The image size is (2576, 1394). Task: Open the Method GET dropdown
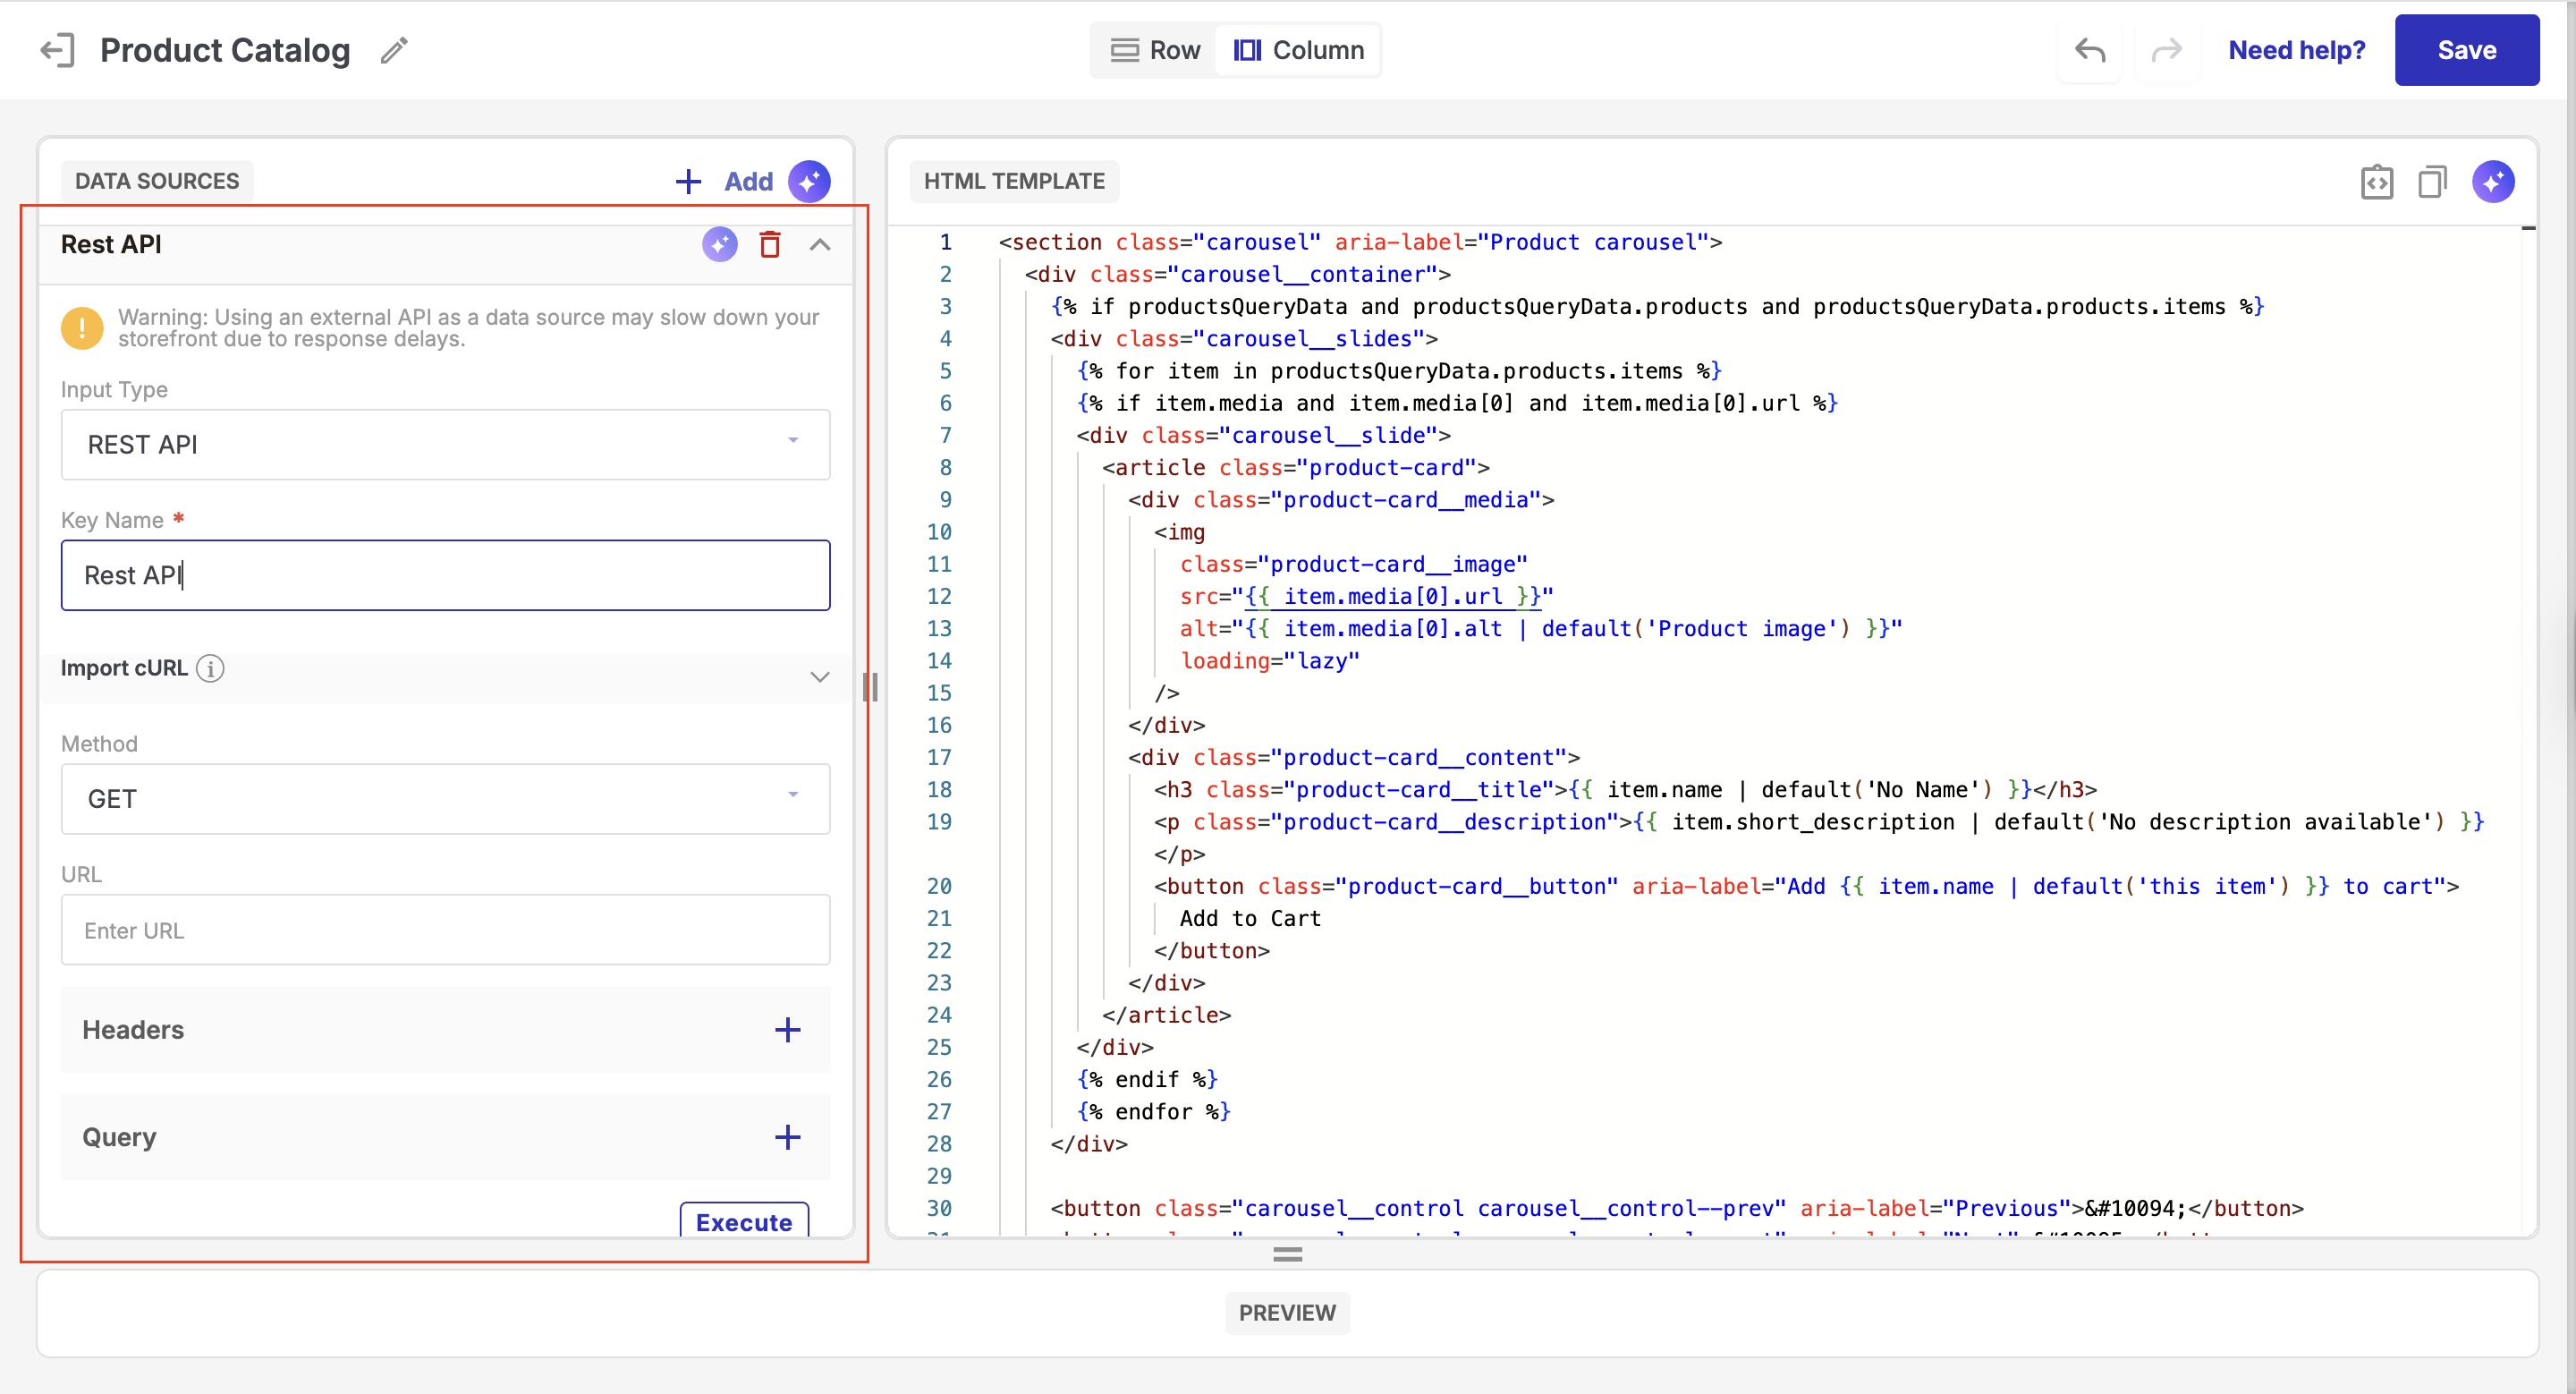point(445,799)
